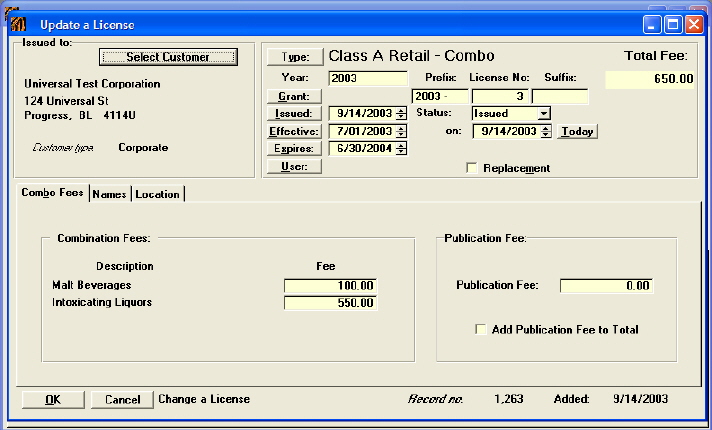The height and width of the screenshot is (430, 712).
Task: Edit the Publication Fee field
Action: [606, 286]
